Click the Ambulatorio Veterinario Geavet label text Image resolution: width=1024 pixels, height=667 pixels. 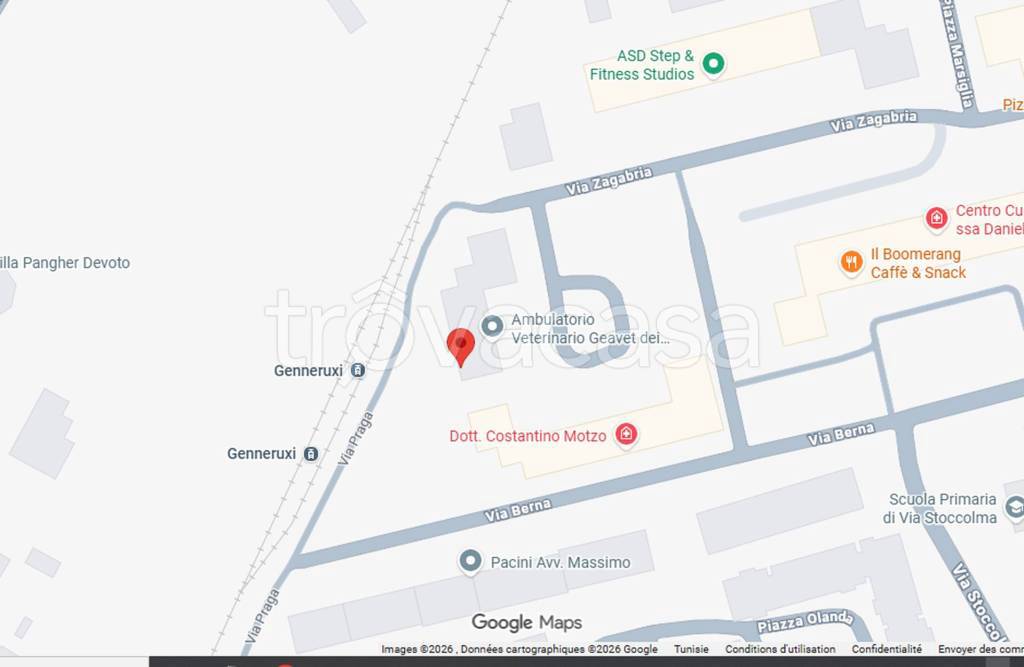[590, 329]
